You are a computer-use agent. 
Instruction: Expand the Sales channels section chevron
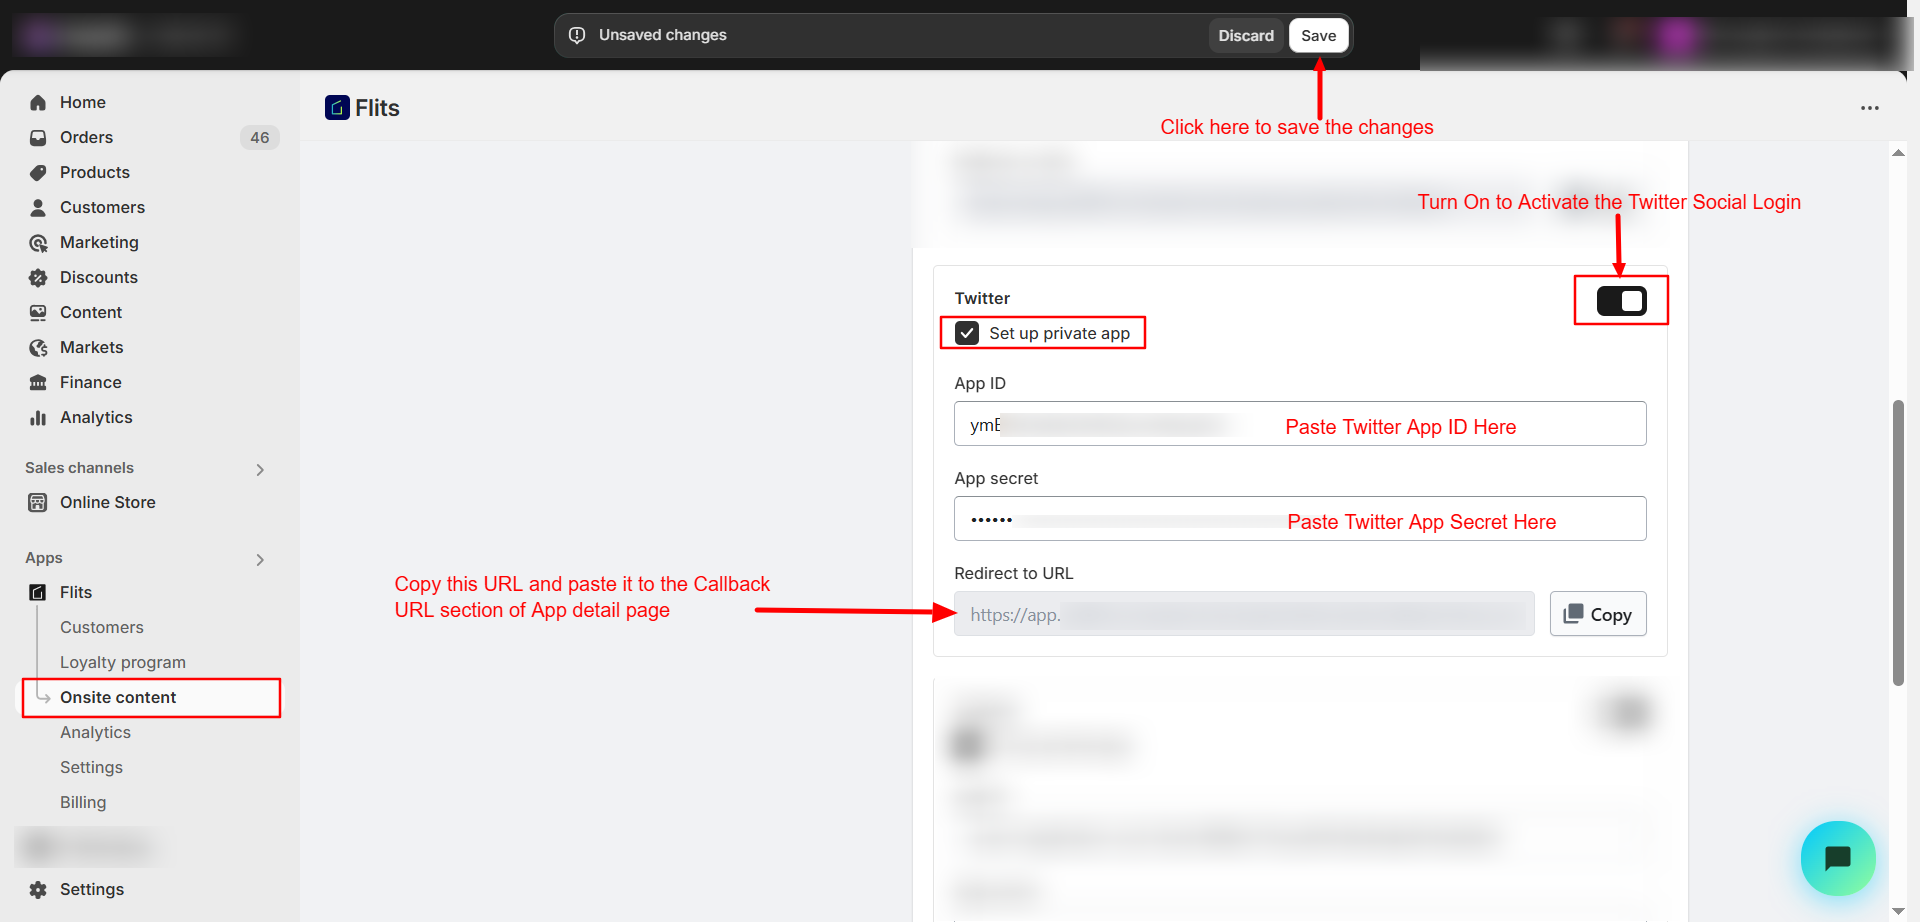[x=260, y=470]
